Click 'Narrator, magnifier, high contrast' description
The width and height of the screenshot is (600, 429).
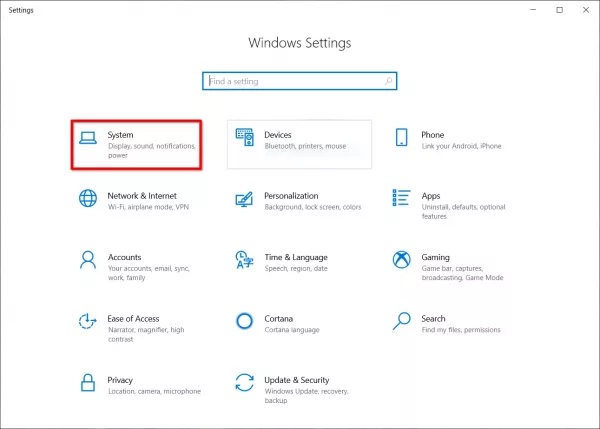click(146, 334)
